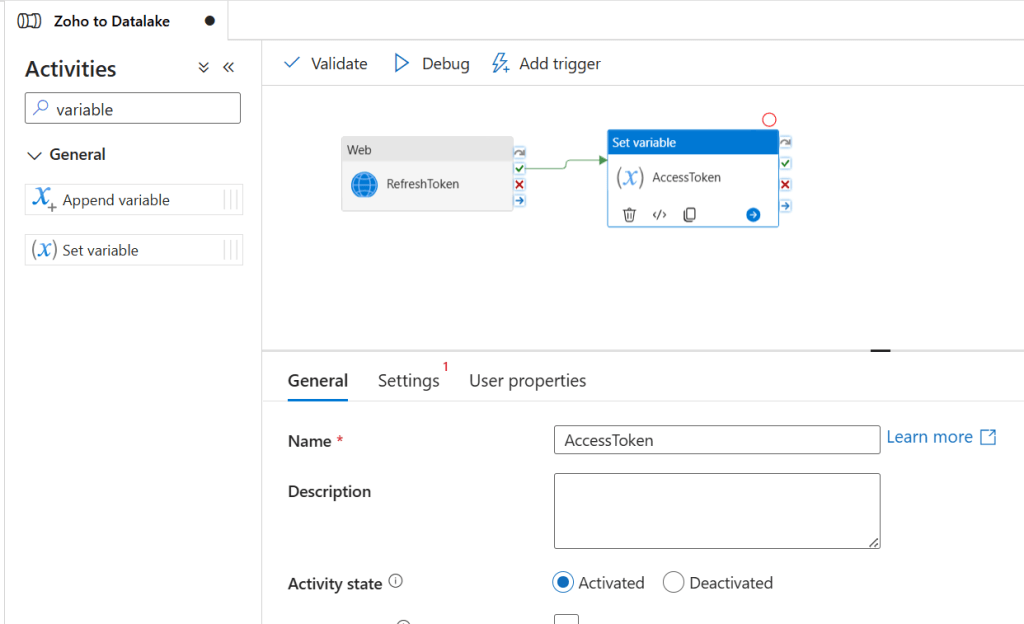Select the Activated radio button
Screen dimensions: 1024x624
(x=563, y=583)
